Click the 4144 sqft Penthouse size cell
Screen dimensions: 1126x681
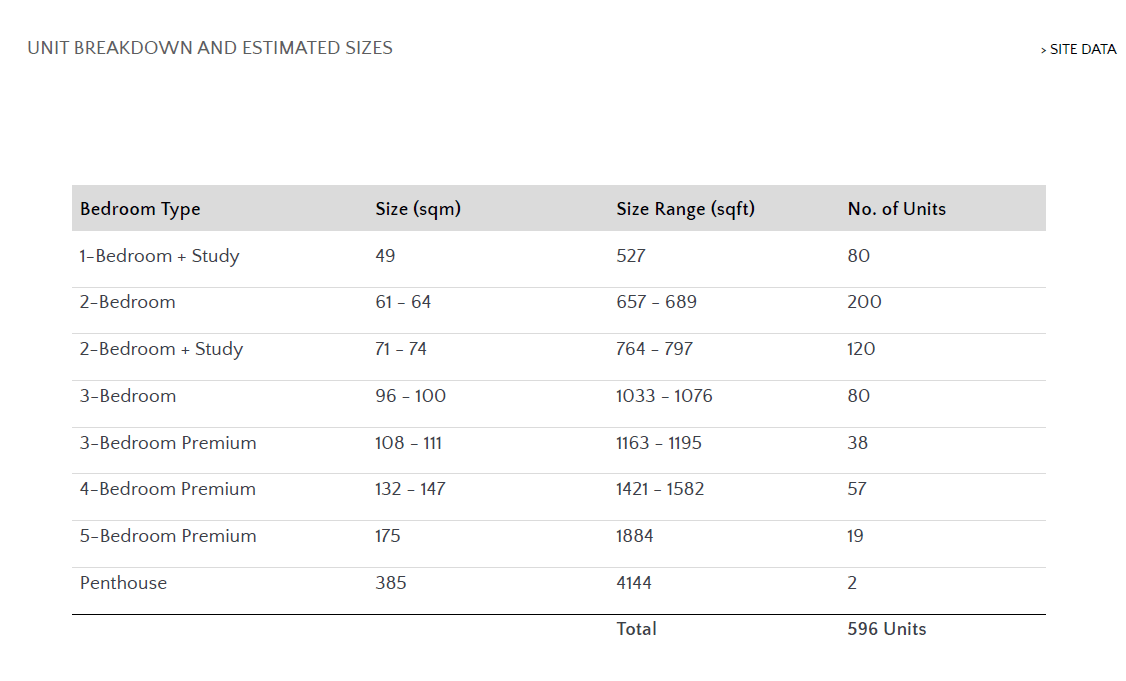click(634, 583)
